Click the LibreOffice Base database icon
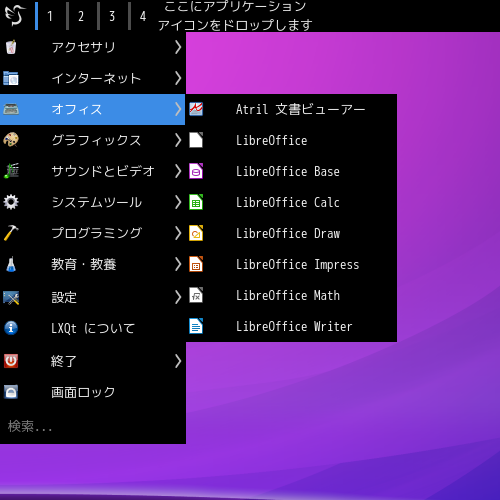This screenshot has width=500, height=500. (x=196, y=171)
